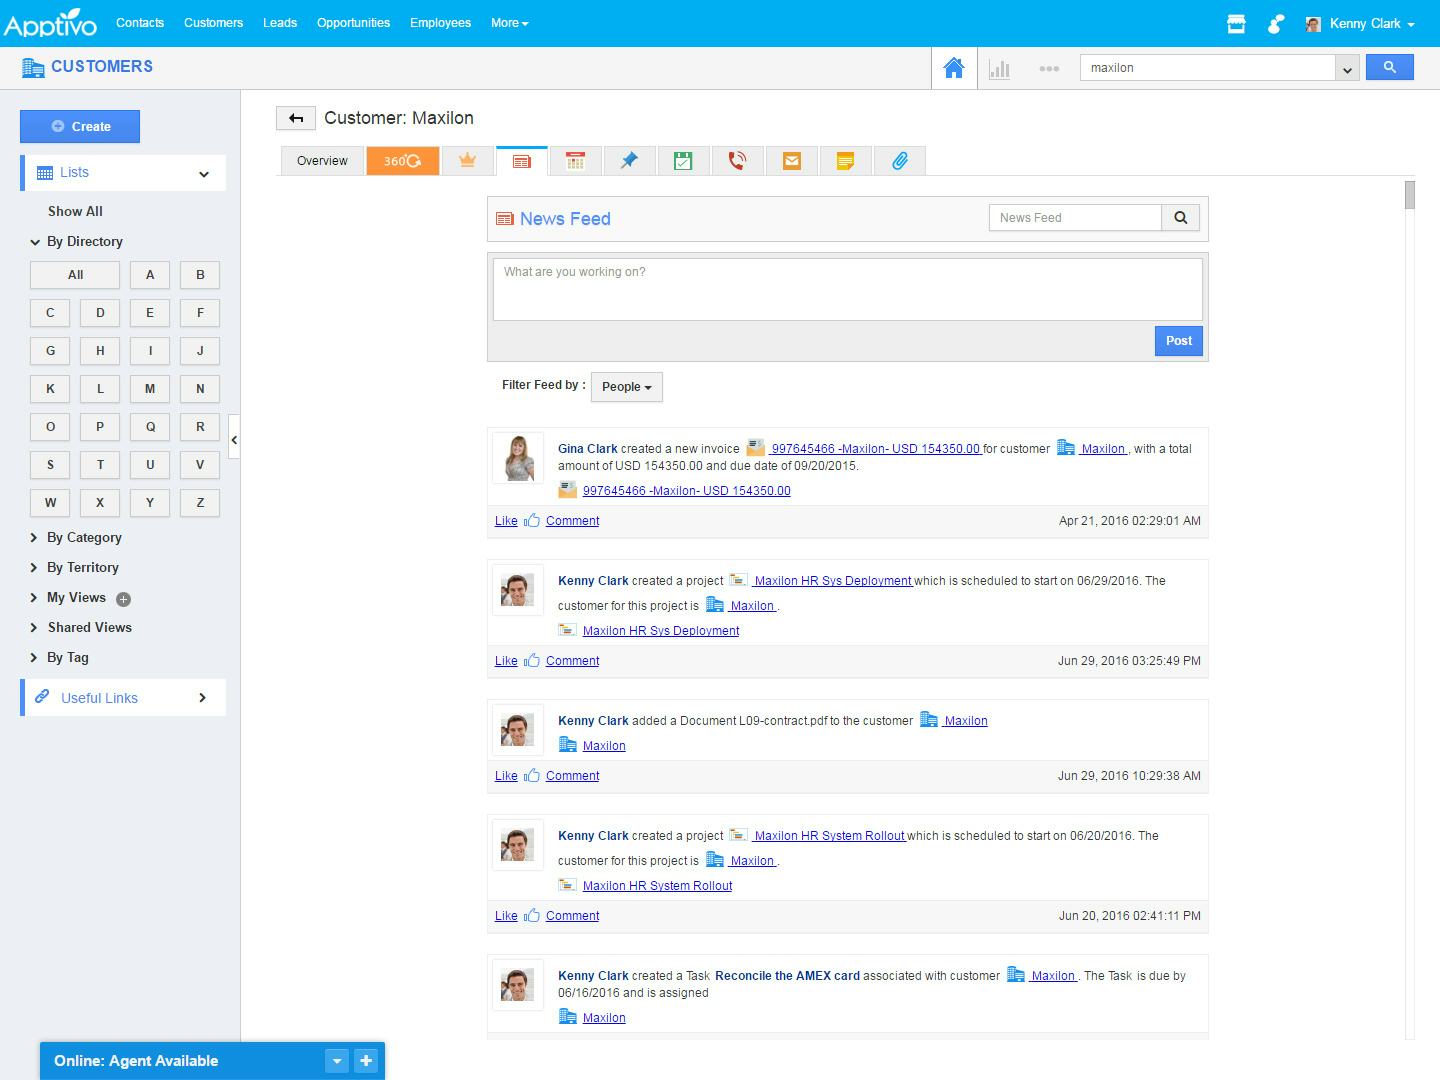Screen dimensions: 1440x1080
Task: Click the plus icon beside My Views
Action: point(123,599)
